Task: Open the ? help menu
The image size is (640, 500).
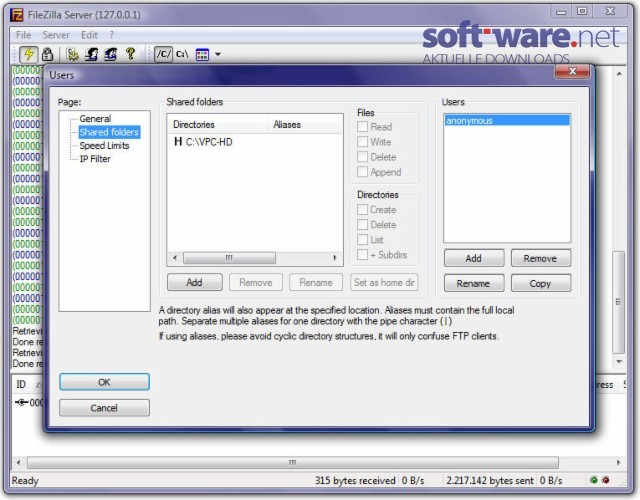Action: coord(111,35)
